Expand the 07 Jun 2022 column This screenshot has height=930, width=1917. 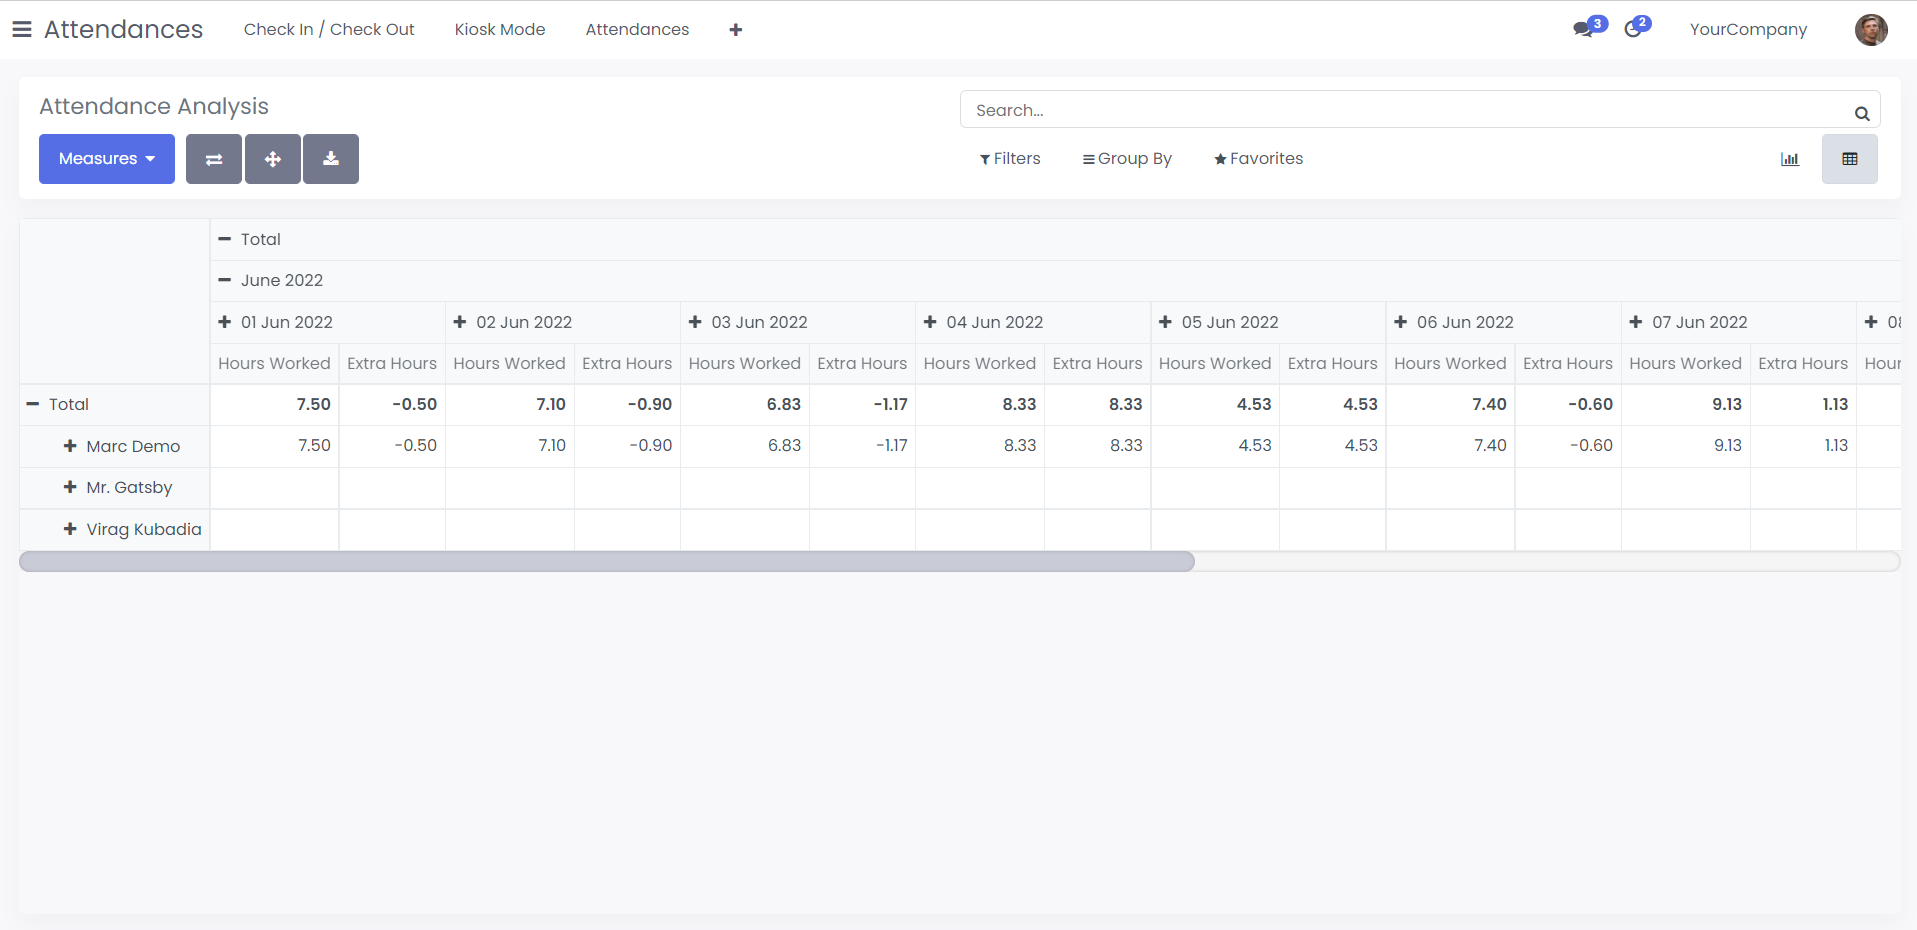[x=1689, y=322]
